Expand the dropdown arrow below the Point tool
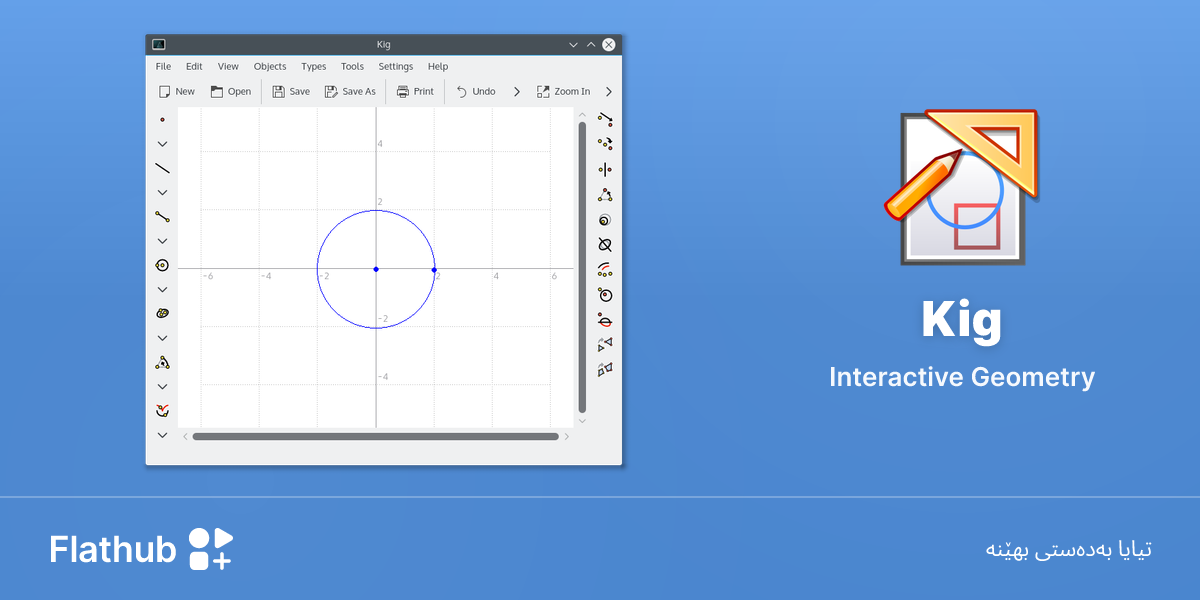1200x600 pixels. click(x=162, y=144)
